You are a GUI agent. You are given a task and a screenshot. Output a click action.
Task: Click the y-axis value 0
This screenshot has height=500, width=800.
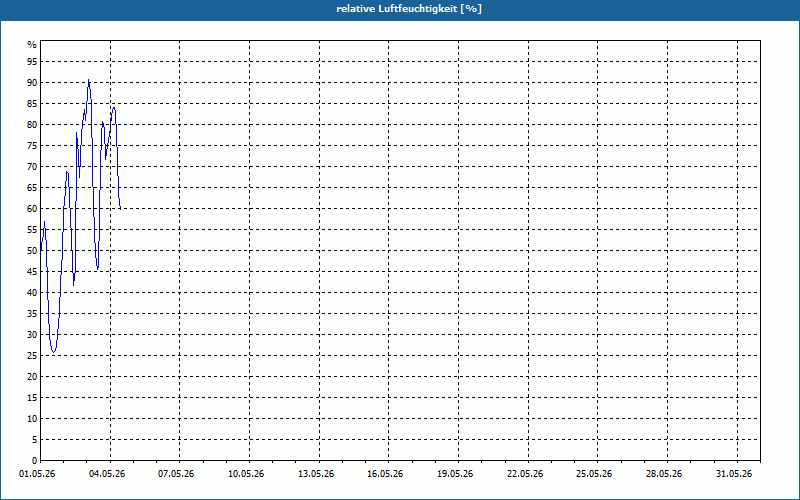pos(35,461)
